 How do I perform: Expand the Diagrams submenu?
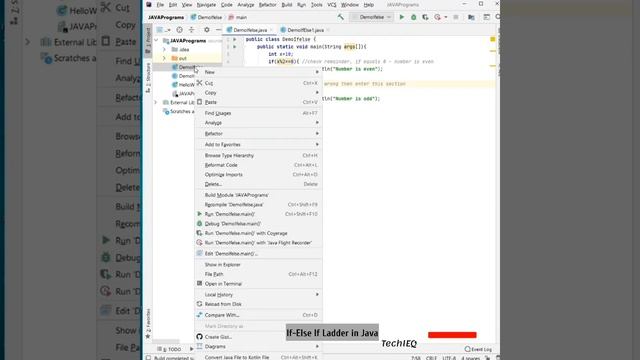pos(258,347)
